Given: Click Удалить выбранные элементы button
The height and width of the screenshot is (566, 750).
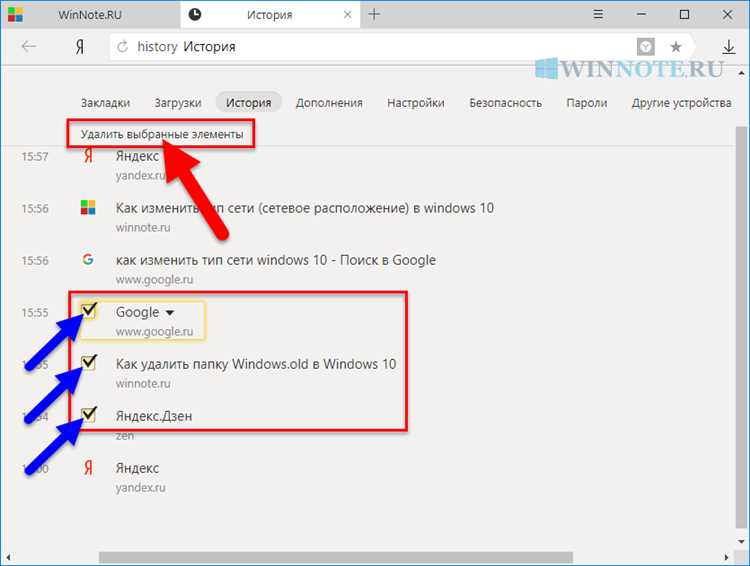Looking at the screenshot, I should click(161, 134).
